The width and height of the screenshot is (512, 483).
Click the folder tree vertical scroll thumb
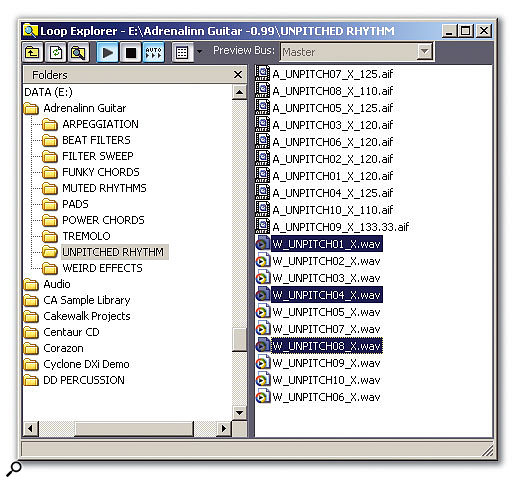pyautogui.click(x=239, y=340)
